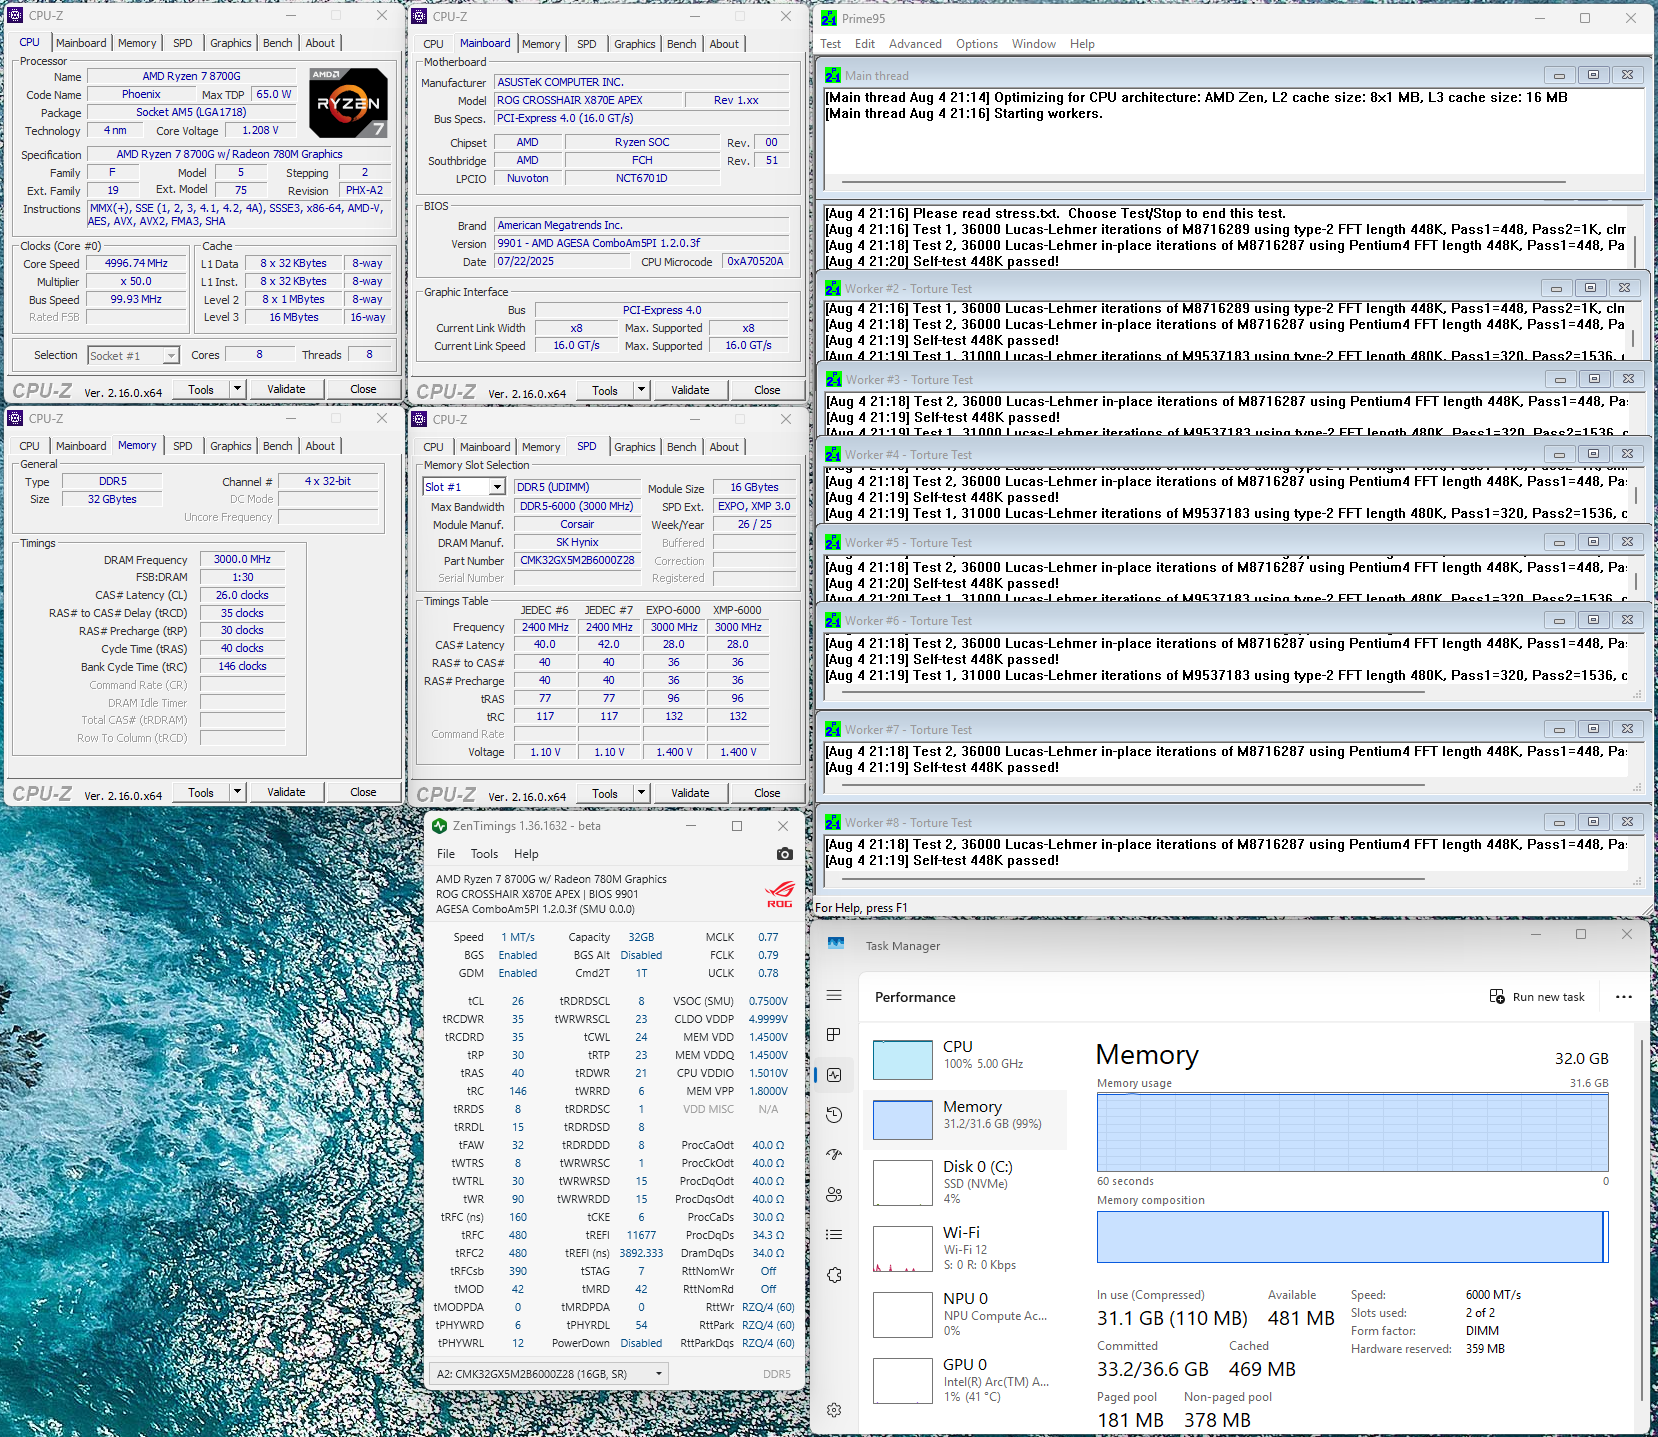Click the CPU-Z SPD window title icon
This screenshot has height=1437, width=1658.
pyautogui.click(x=420, y=420)
